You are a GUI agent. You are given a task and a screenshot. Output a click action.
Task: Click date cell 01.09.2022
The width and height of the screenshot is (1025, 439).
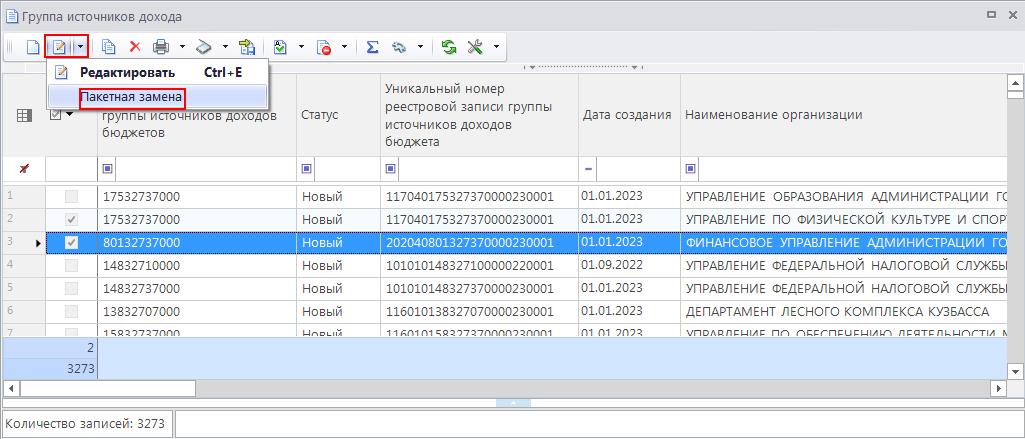coord(630,265)
